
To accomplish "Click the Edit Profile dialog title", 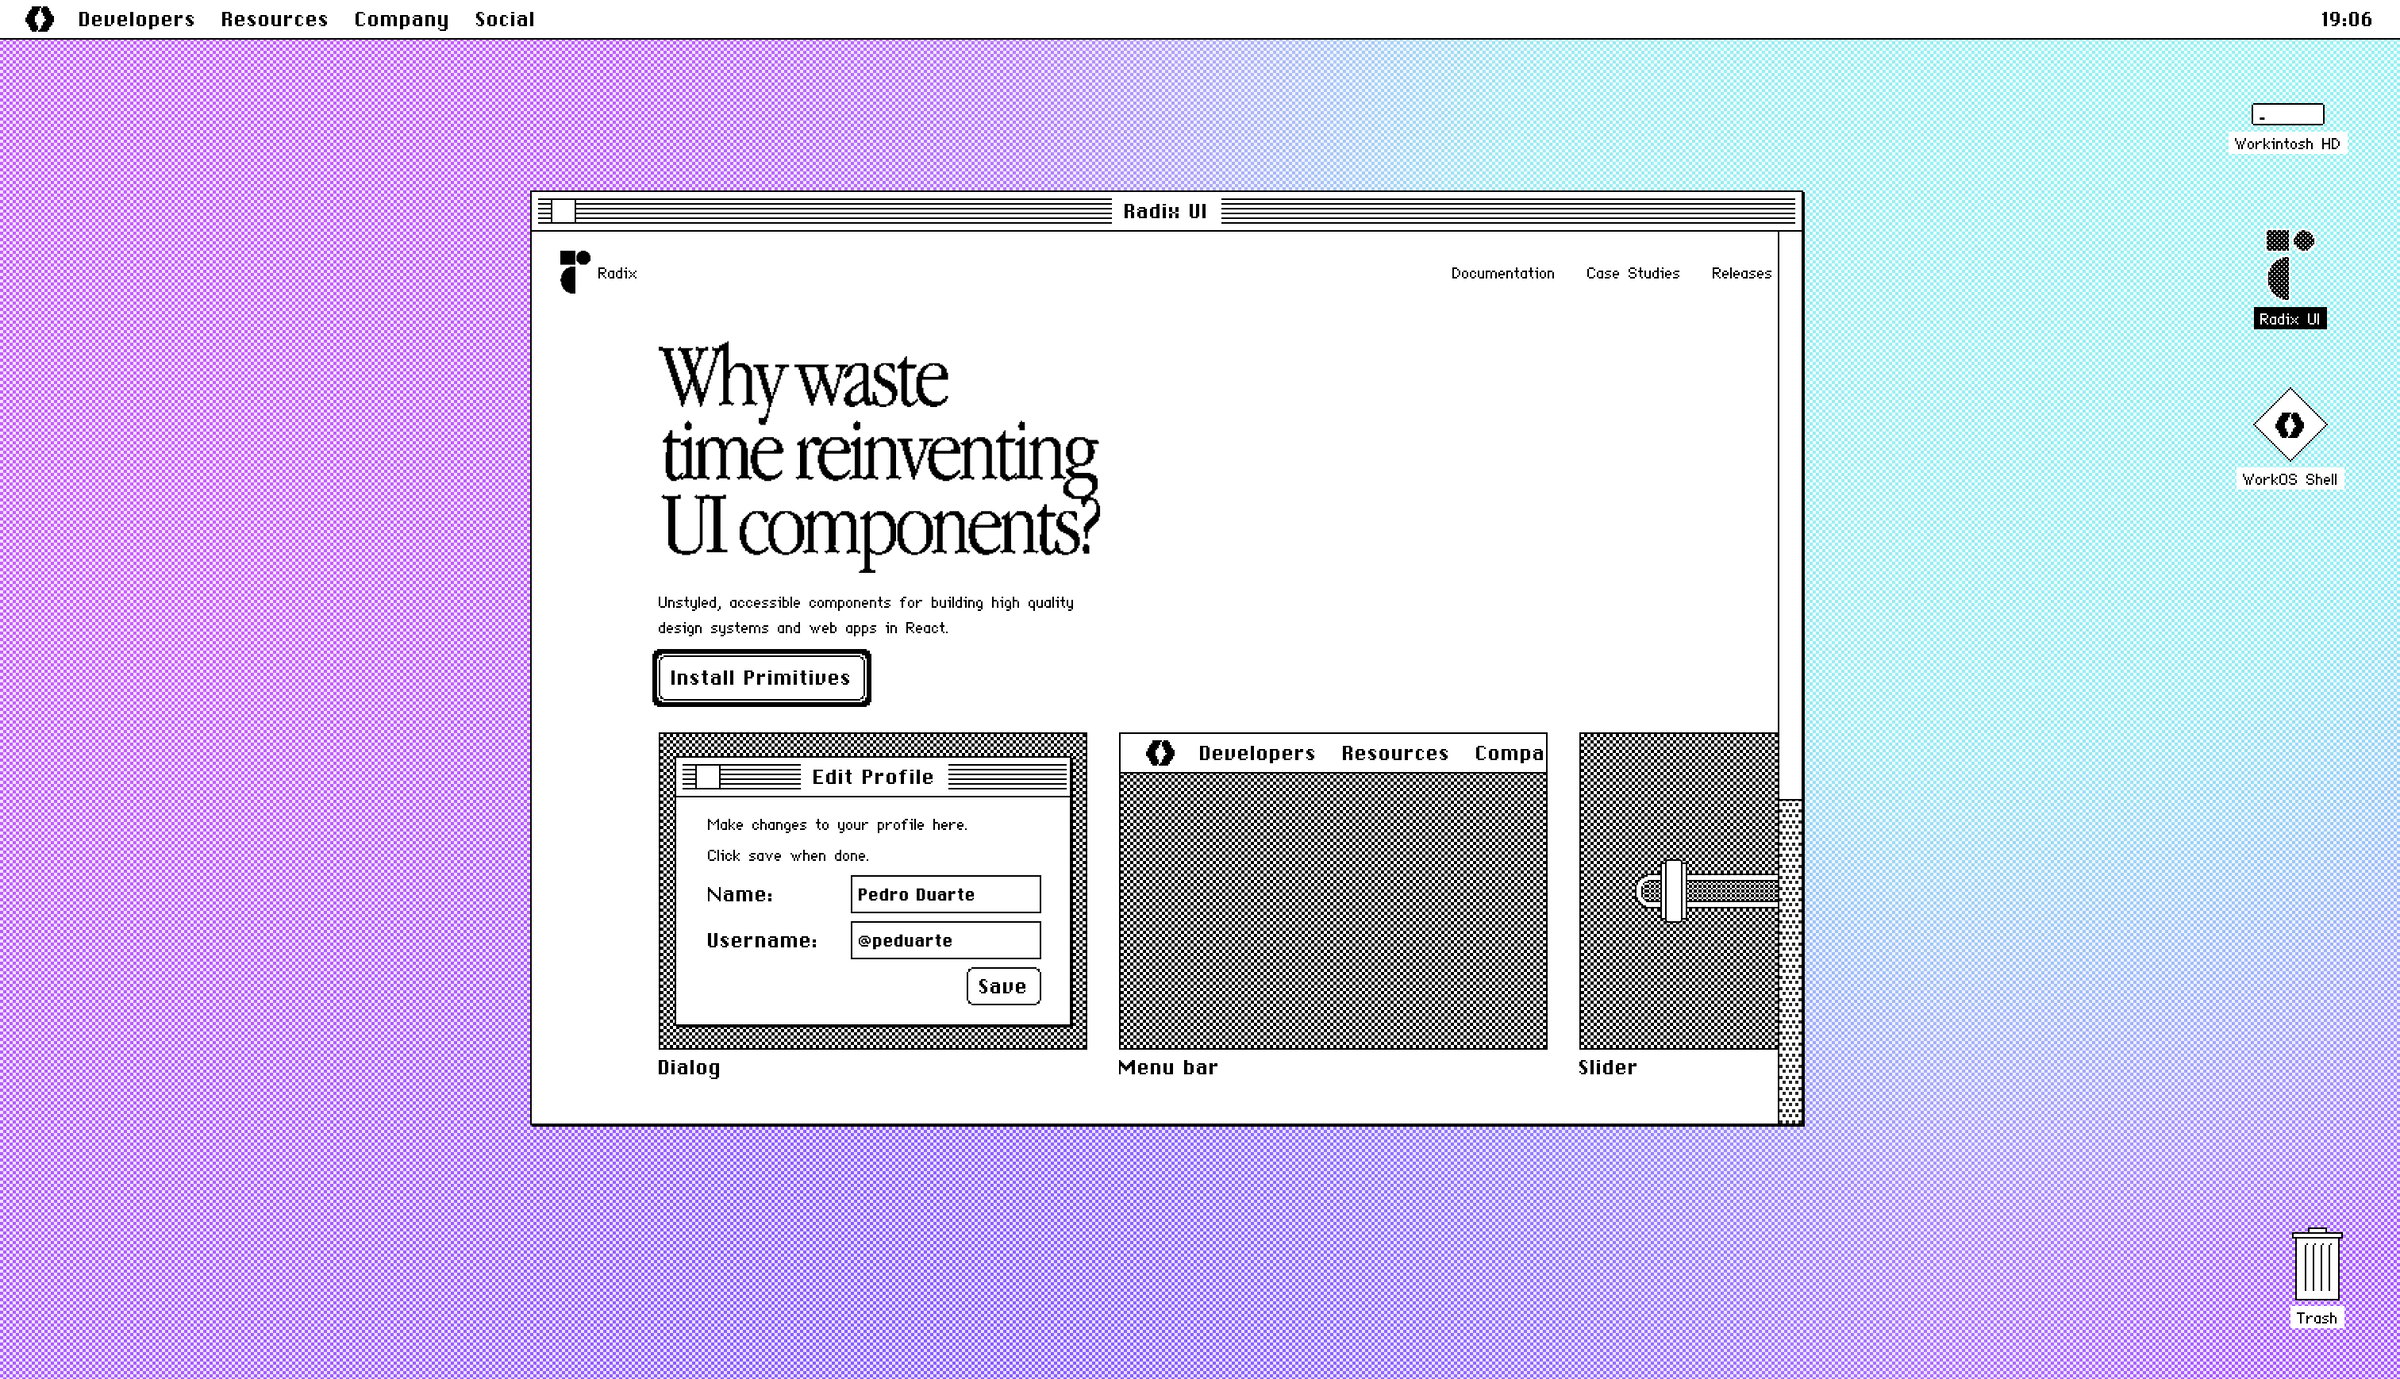I will (872, 777).
